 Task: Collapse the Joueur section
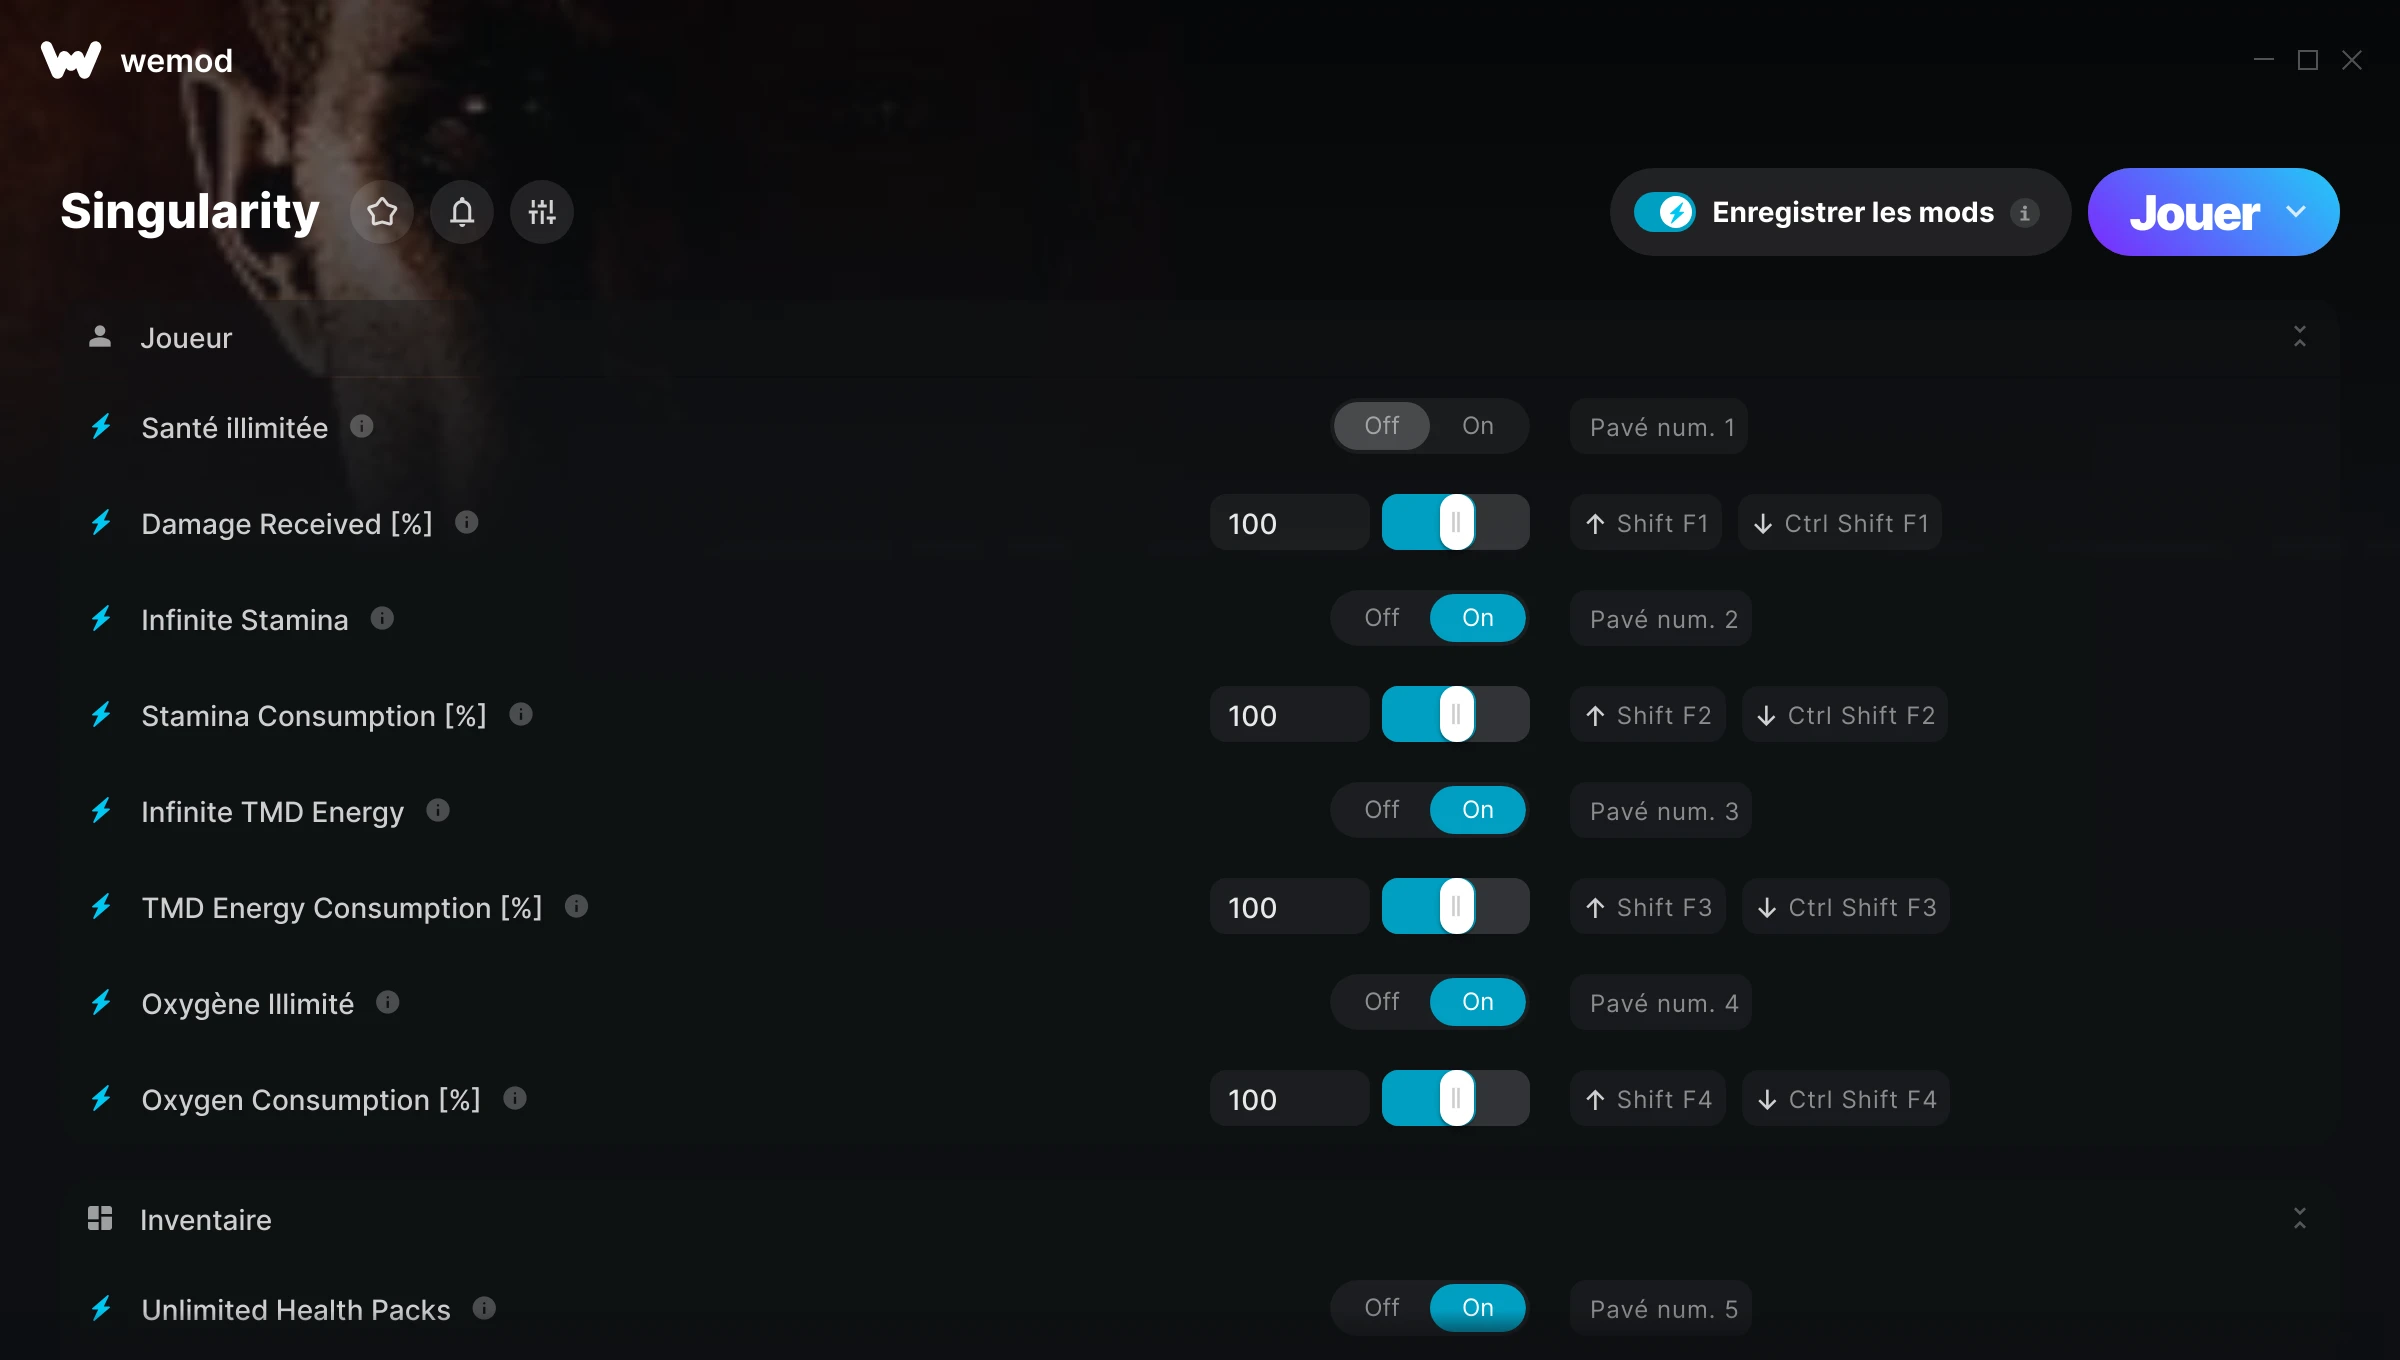2299,337
